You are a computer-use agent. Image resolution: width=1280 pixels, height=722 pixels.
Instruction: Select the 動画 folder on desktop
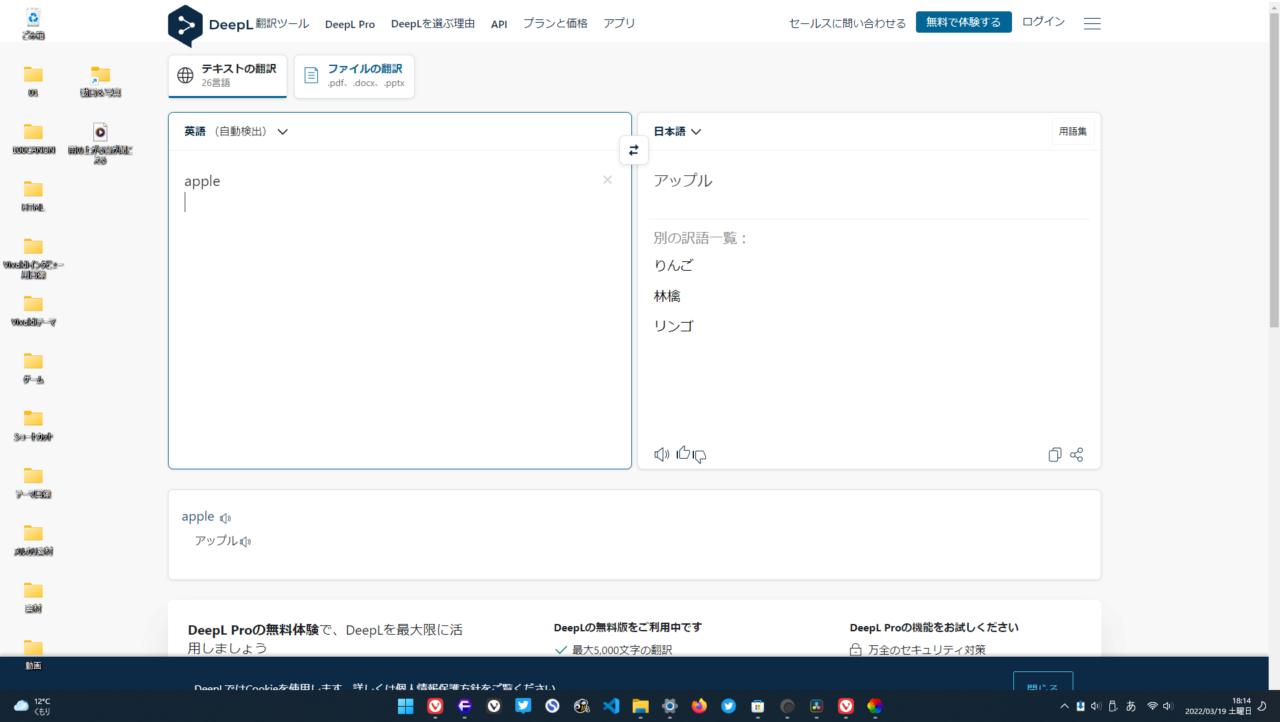tap(34, 655)
